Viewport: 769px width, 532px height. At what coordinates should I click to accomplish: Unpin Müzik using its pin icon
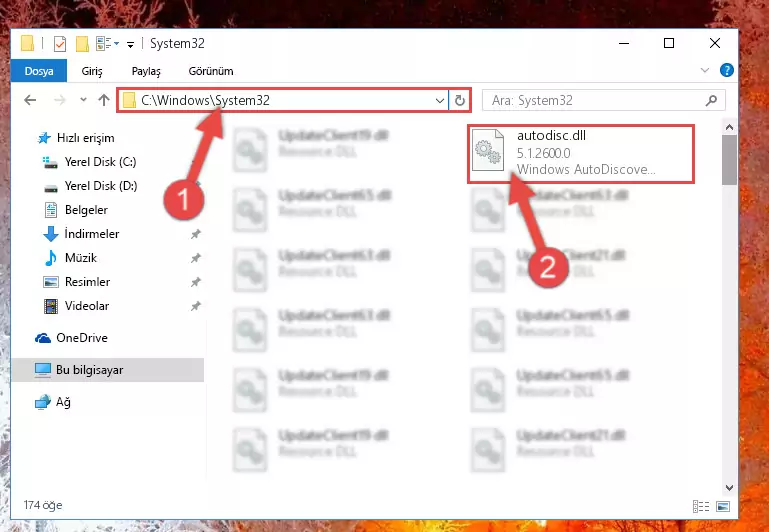(196, 258)
